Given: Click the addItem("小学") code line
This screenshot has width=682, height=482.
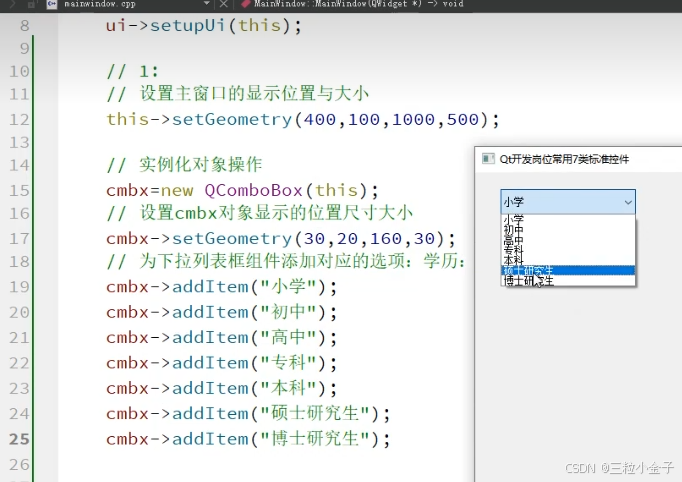Looking at the screenshot, I should coord(221,287).
